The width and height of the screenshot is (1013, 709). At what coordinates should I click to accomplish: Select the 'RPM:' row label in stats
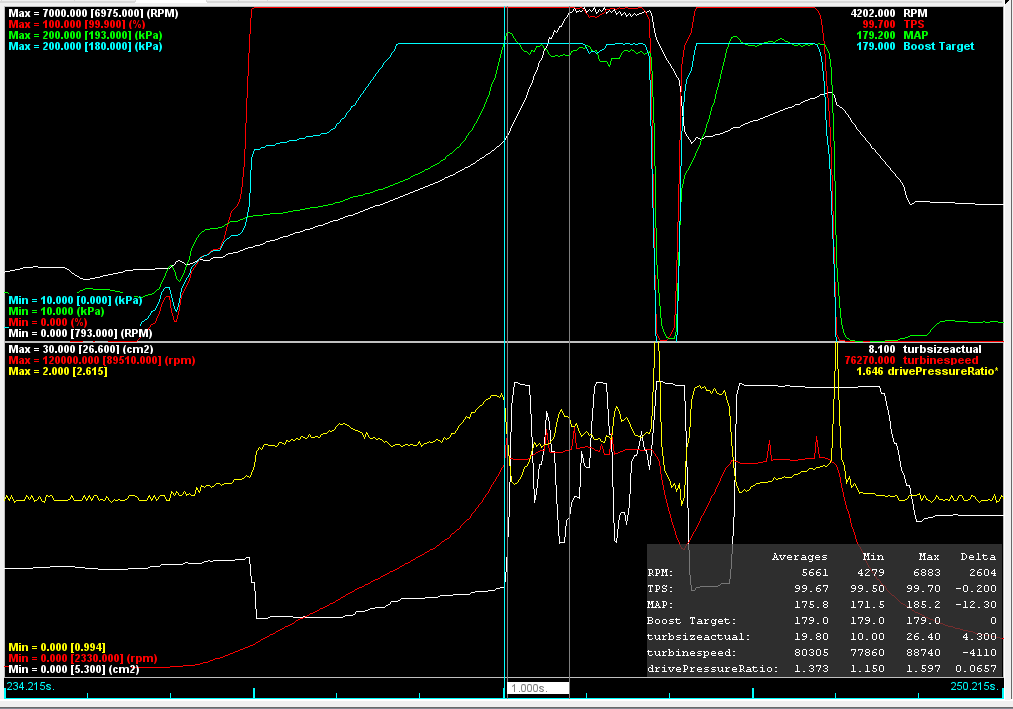[x=660, y=573]
